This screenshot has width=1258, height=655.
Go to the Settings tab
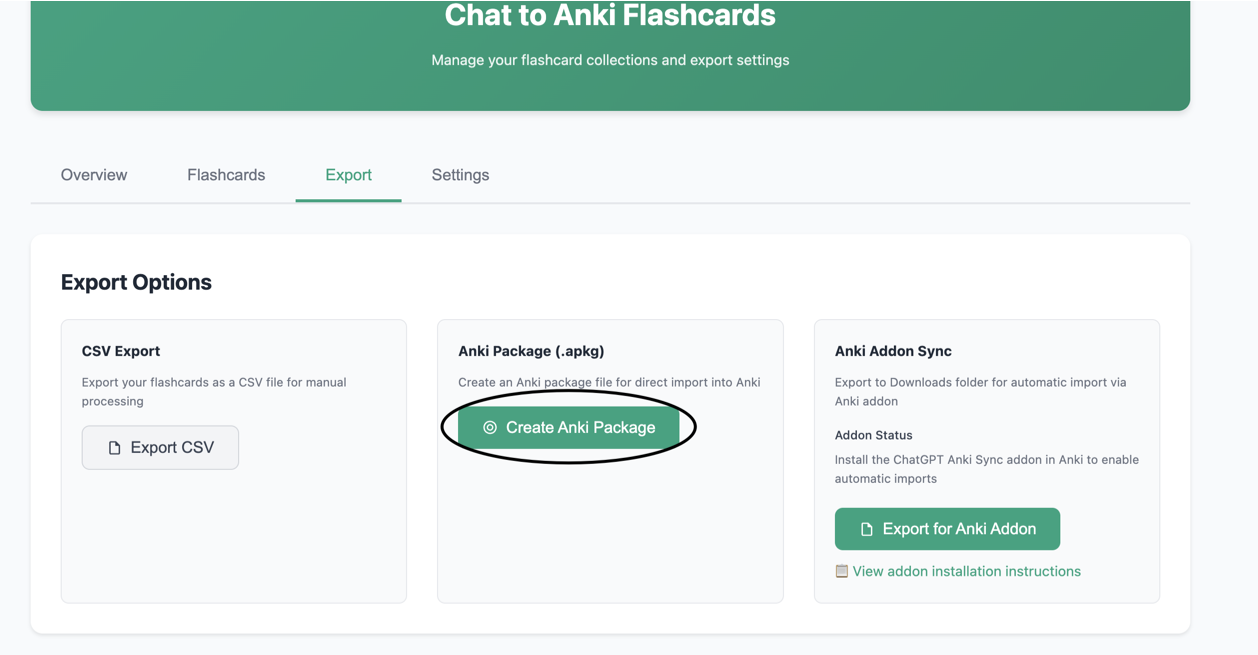tap(460, 175)
